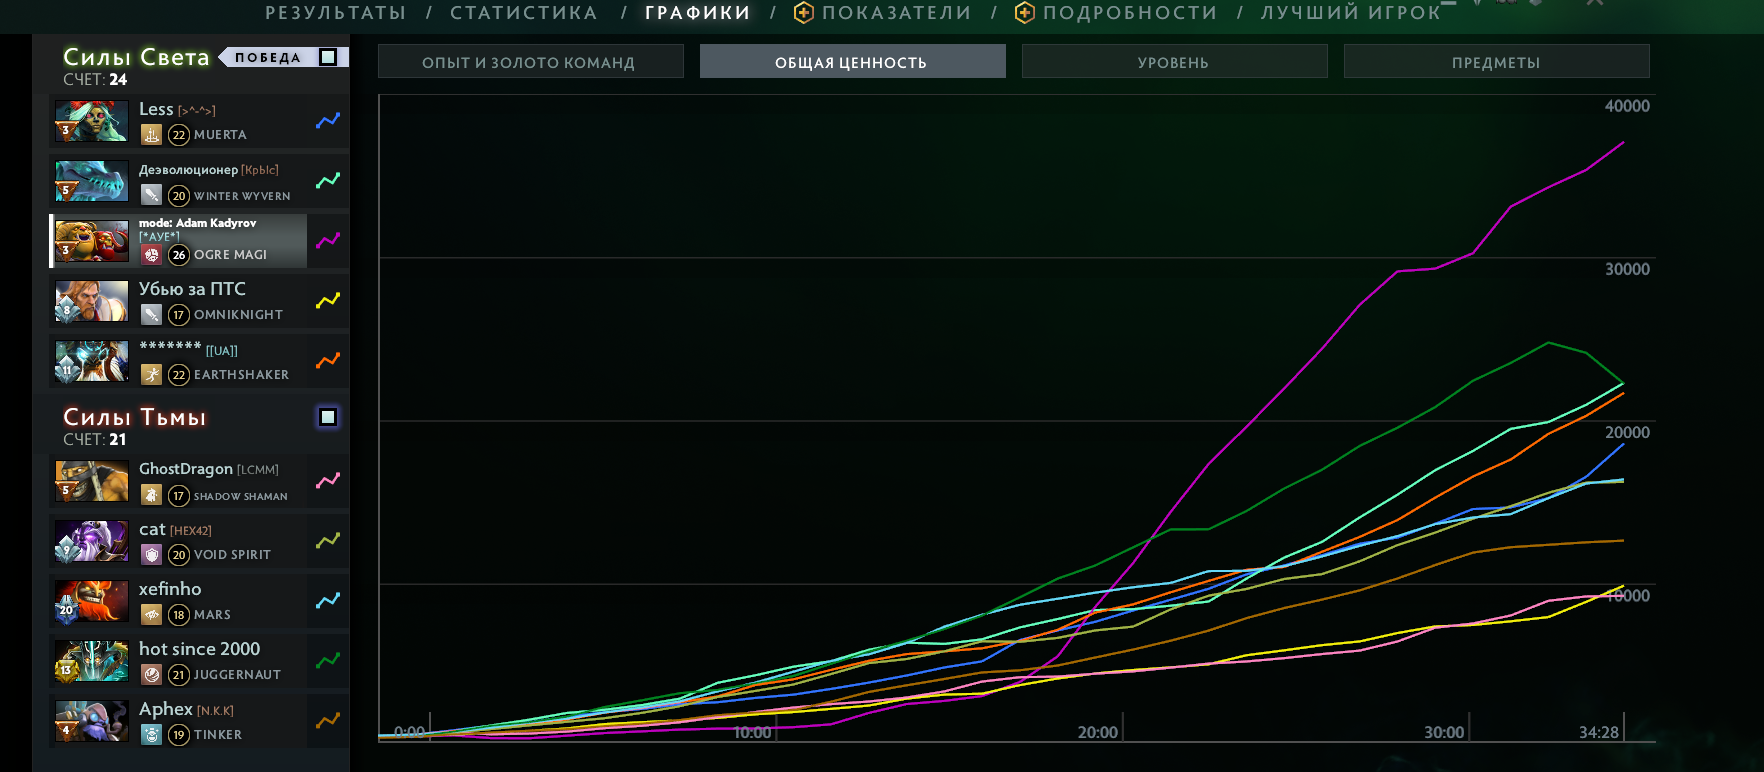The width and height of the screenshot is (1764, 772).
Task: Click the Dota Plus icon before ПОКАЗАТЕЛИ
Action: (x=803, y=13)
